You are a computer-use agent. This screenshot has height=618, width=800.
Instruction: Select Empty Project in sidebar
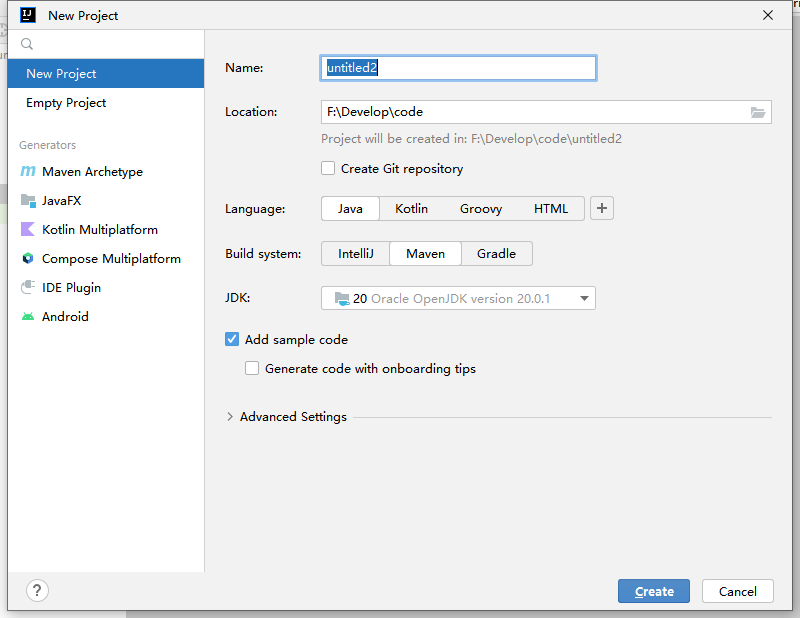click(x=66, y=103)
